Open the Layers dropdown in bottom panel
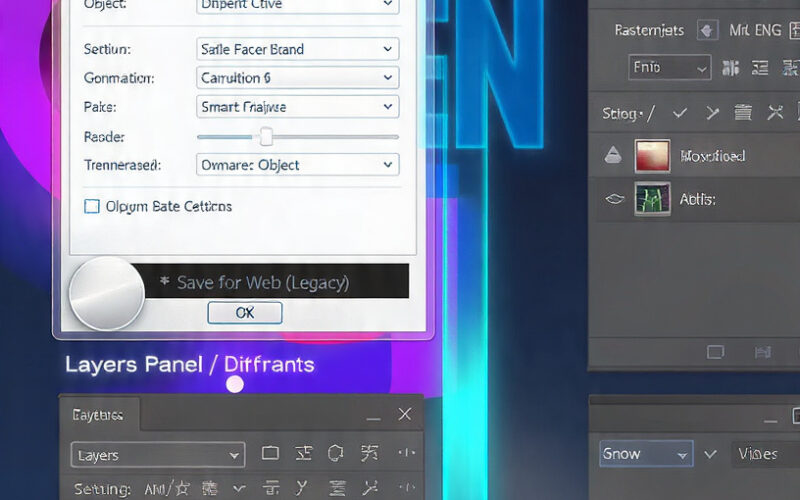 pos(158,455)
